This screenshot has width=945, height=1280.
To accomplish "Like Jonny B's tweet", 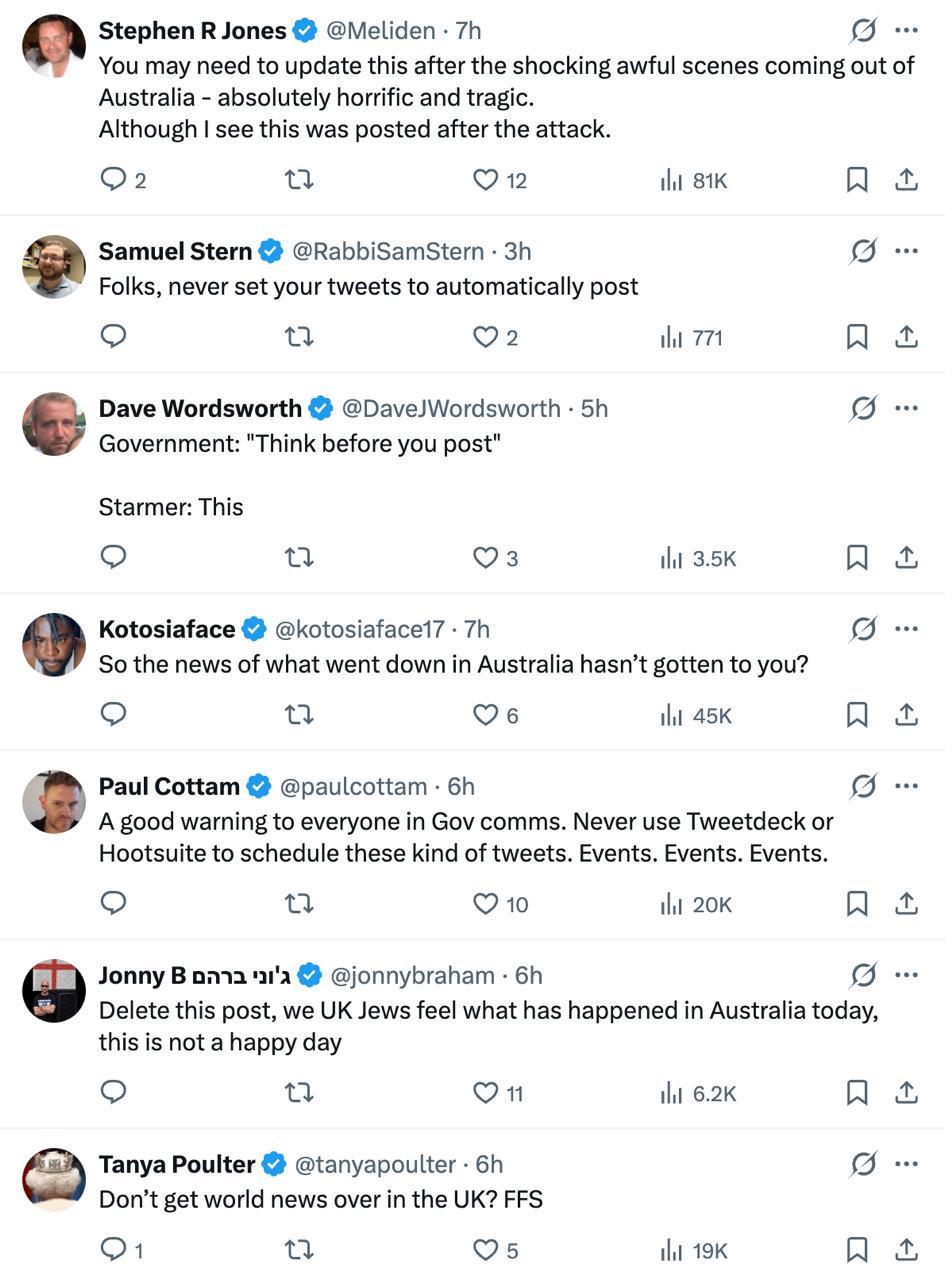I will tap(486, 1093).
